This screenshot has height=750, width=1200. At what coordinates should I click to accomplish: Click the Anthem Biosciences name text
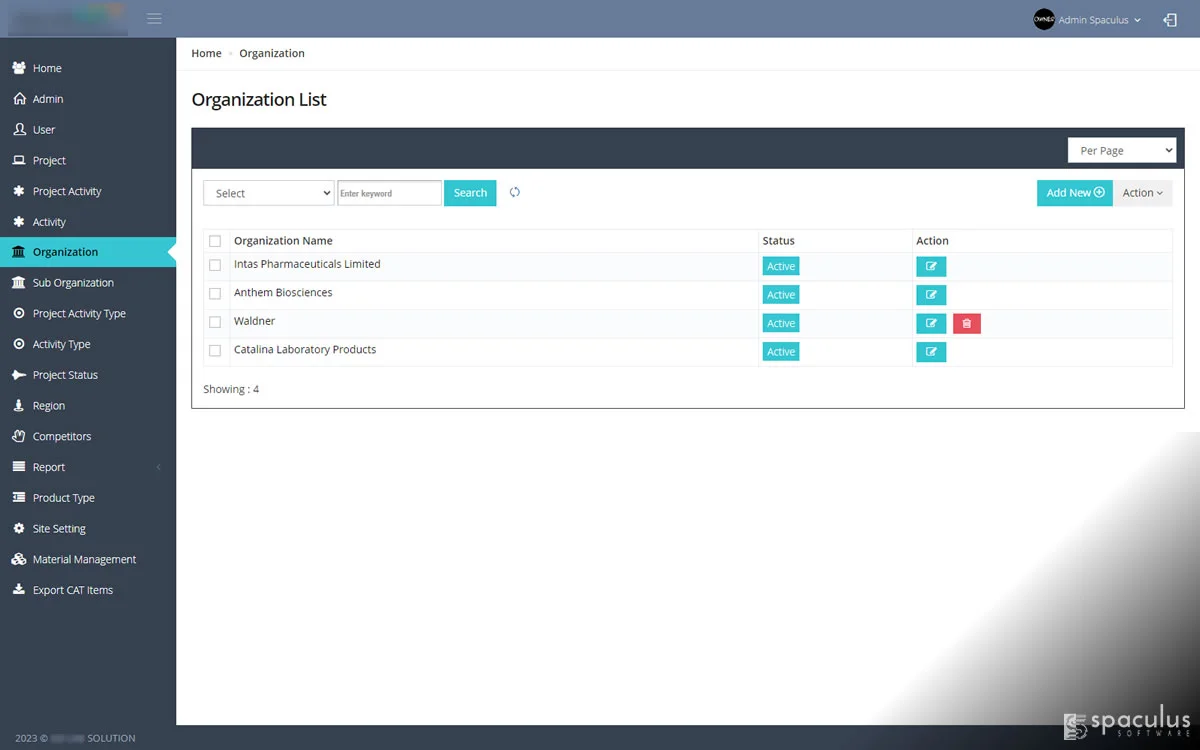(x=283, y=293)
